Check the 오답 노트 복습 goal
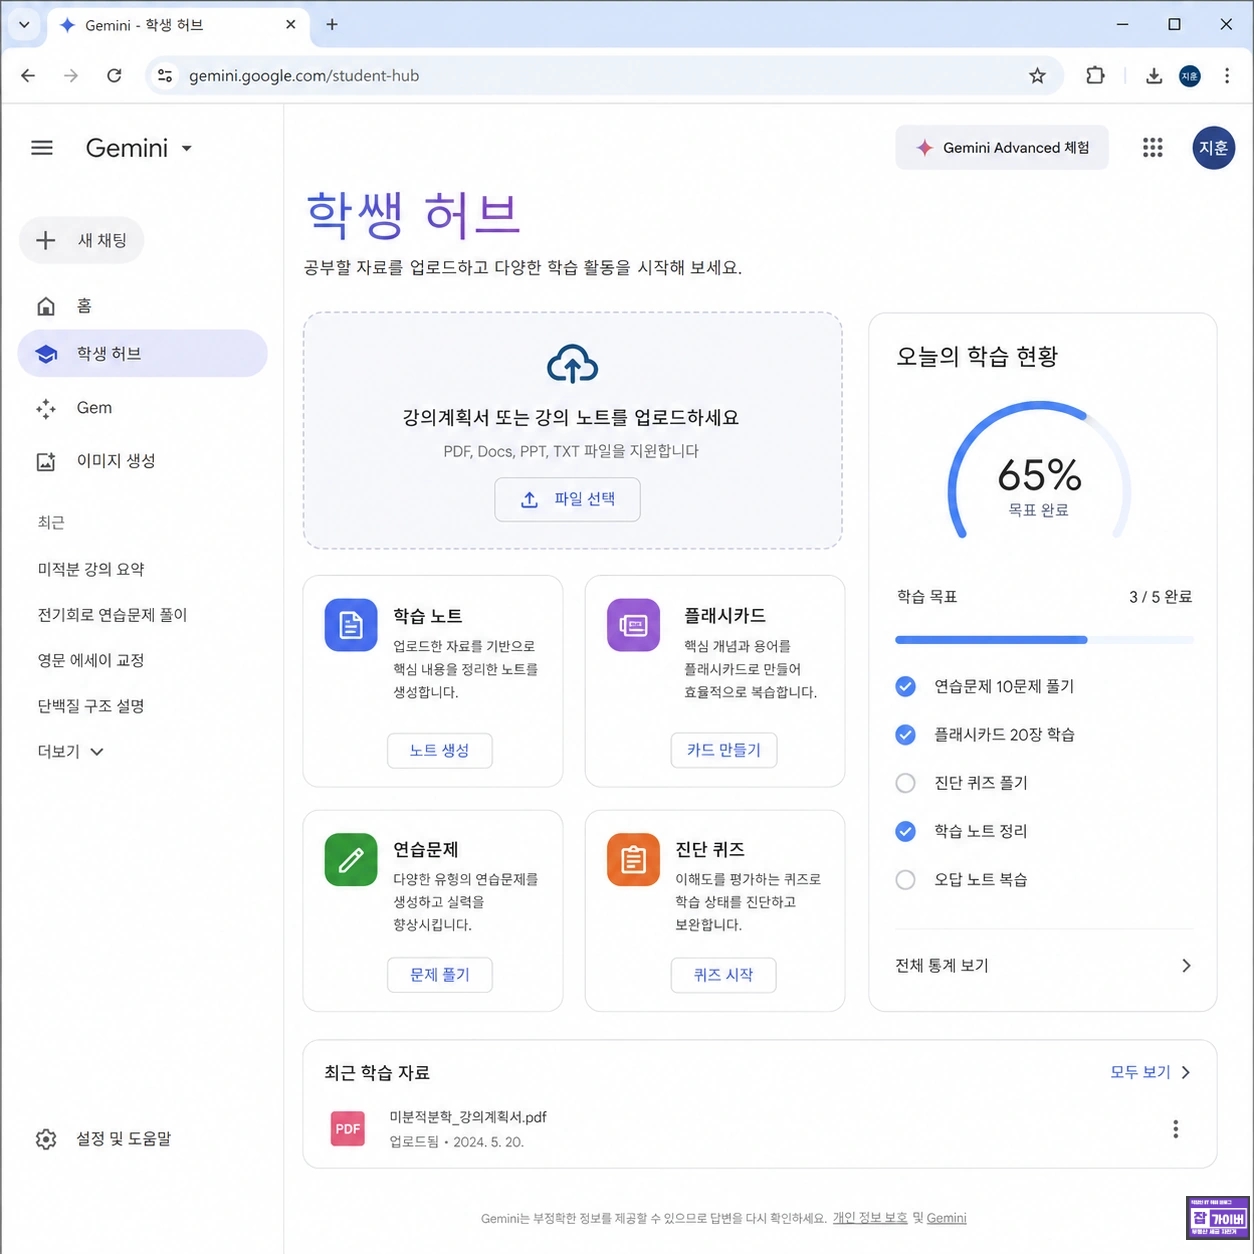Viewport: 1254px width, 1254px height. [x=905, y=880]
